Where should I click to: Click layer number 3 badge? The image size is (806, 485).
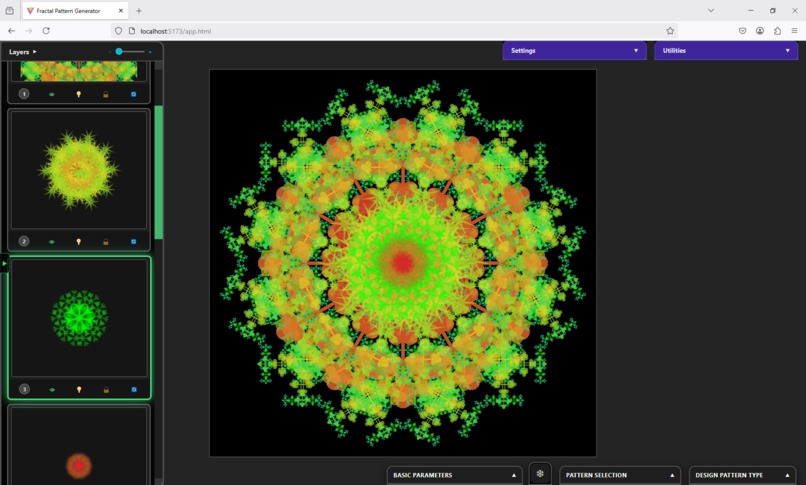click(x=24, y=389)
